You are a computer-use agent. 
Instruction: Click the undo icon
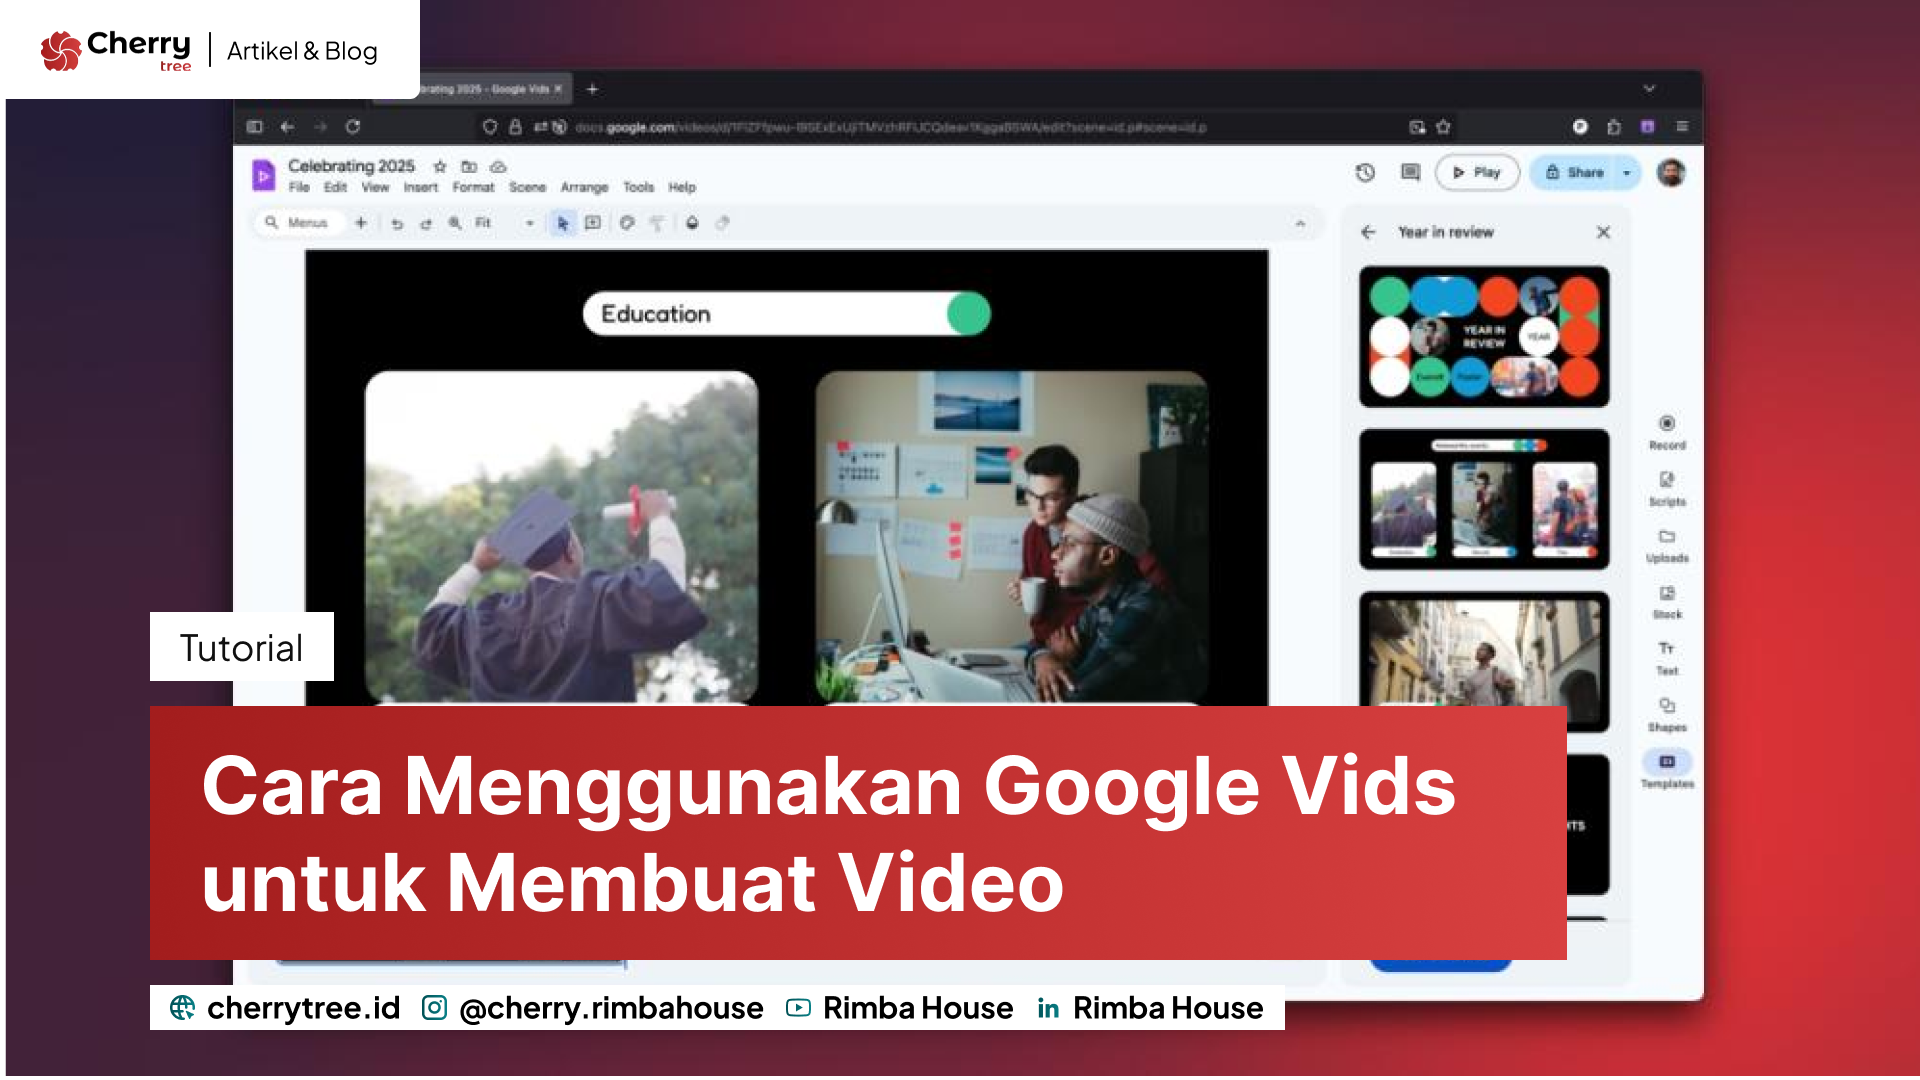[397, 223]
